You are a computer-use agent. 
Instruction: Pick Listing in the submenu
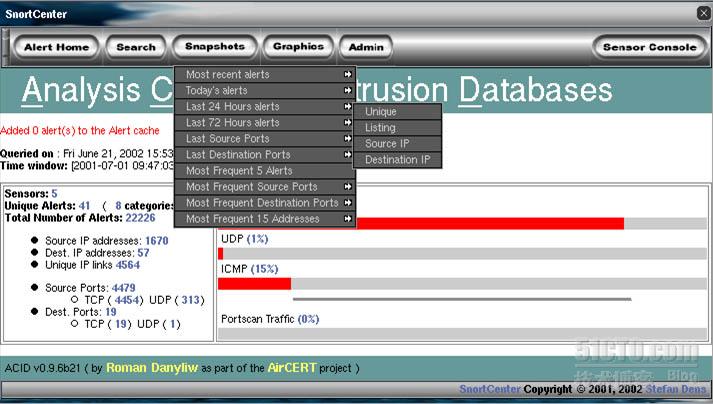click(397, 128)
